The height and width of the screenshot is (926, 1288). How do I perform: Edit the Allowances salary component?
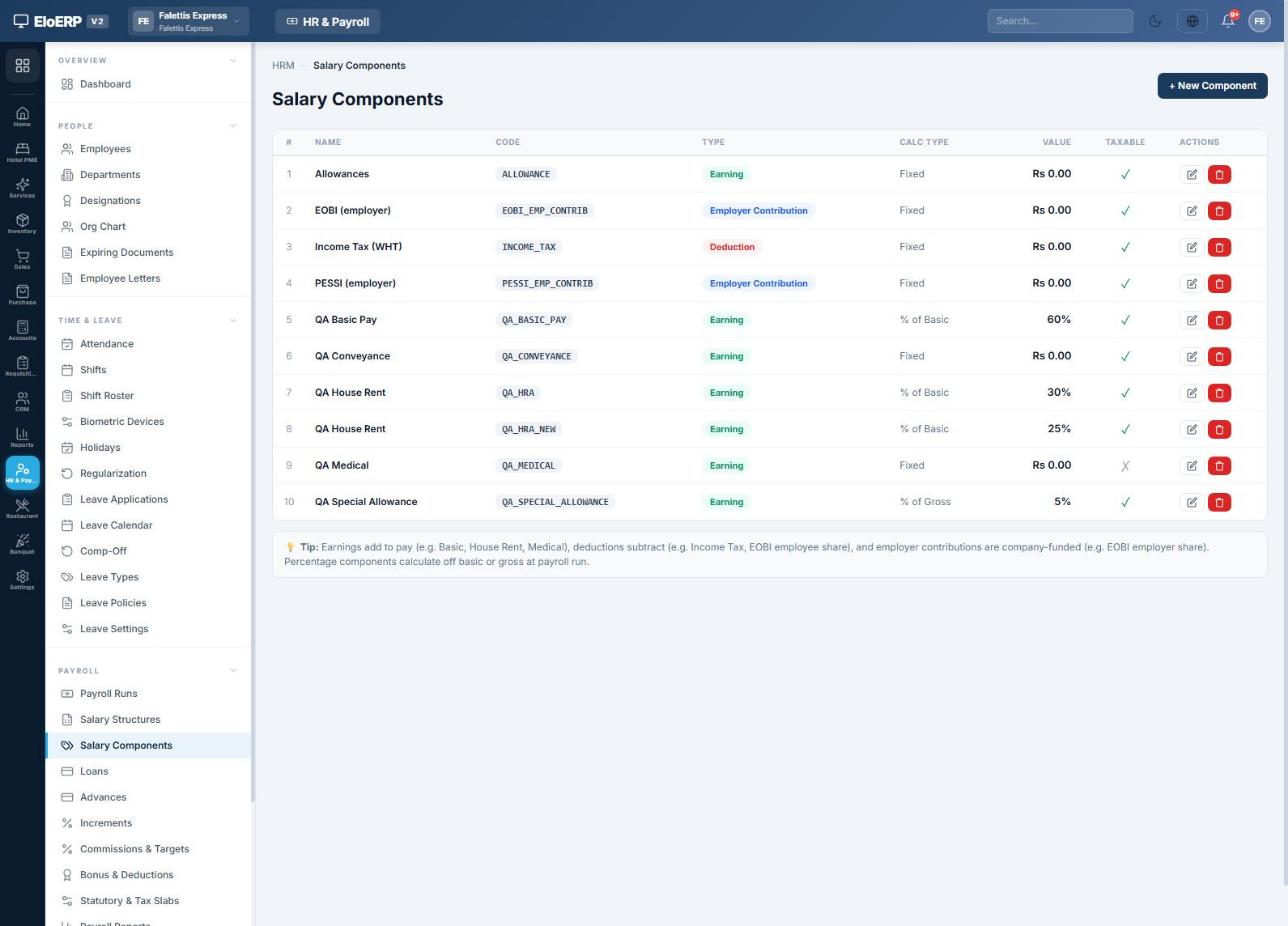1191,174
